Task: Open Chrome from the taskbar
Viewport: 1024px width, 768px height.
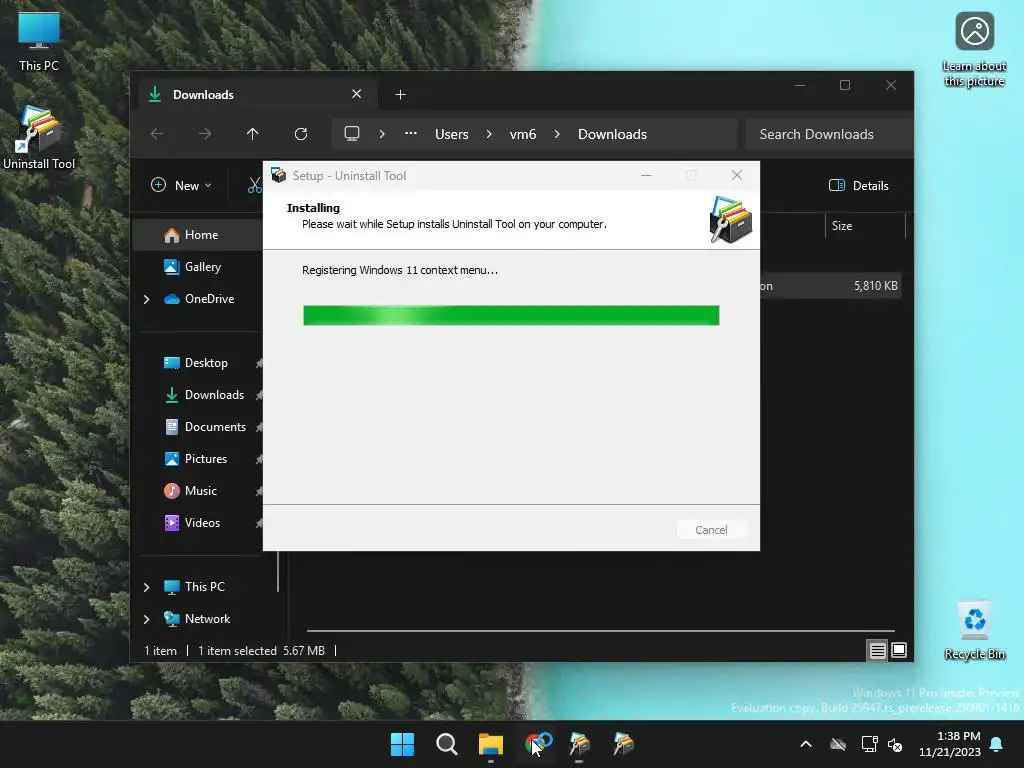Action: pyautogui.click(x=537, y=744)
